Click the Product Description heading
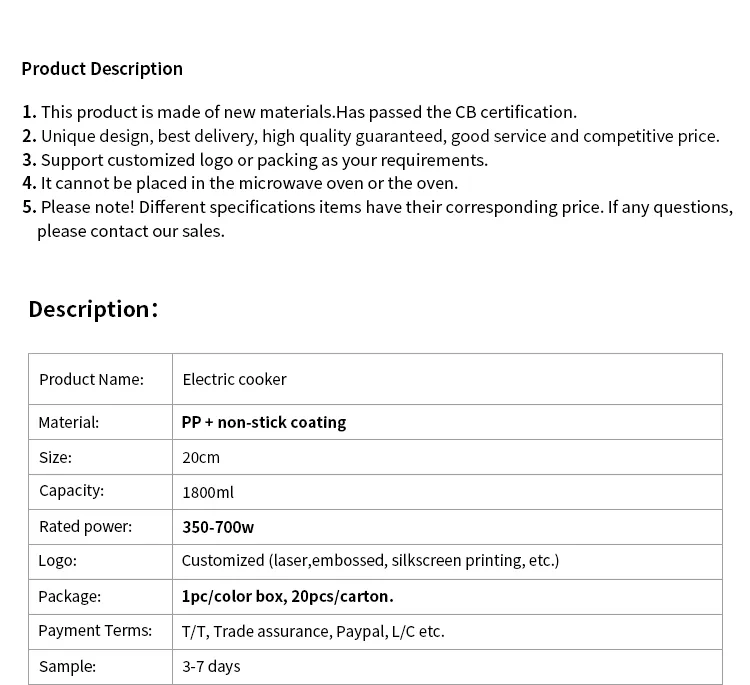 102,69
